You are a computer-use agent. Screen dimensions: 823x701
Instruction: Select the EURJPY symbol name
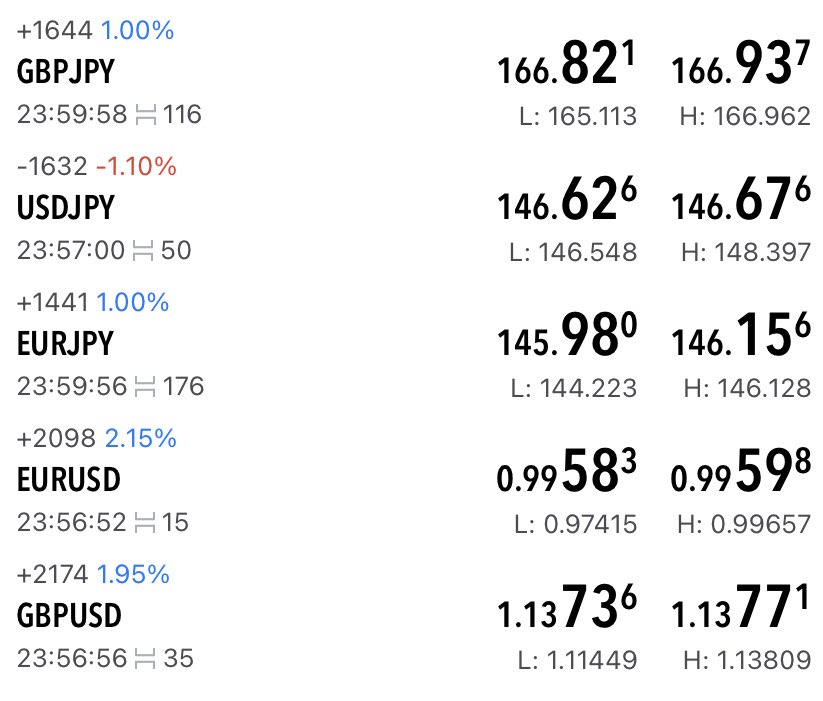[65, 344]
